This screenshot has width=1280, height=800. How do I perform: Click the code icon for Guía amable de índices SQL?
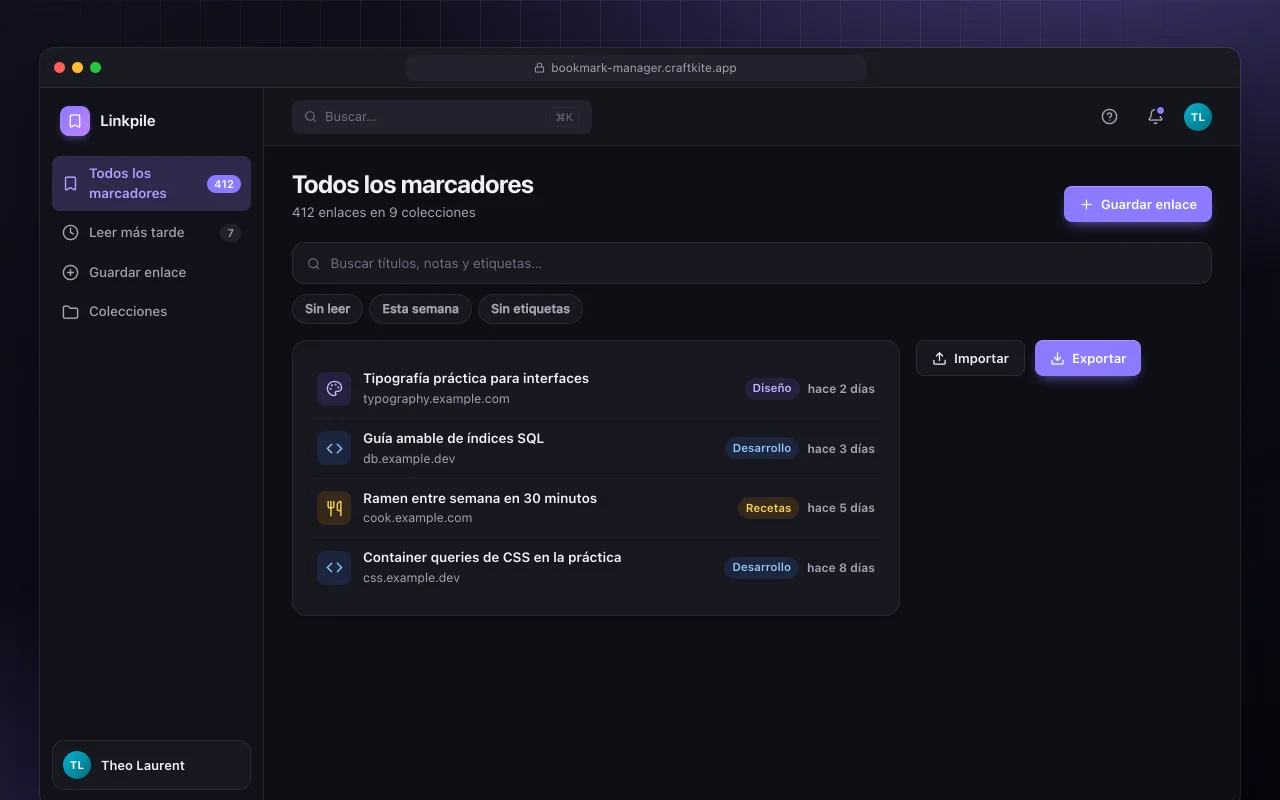pyautogui.click(x=334, y=448)
